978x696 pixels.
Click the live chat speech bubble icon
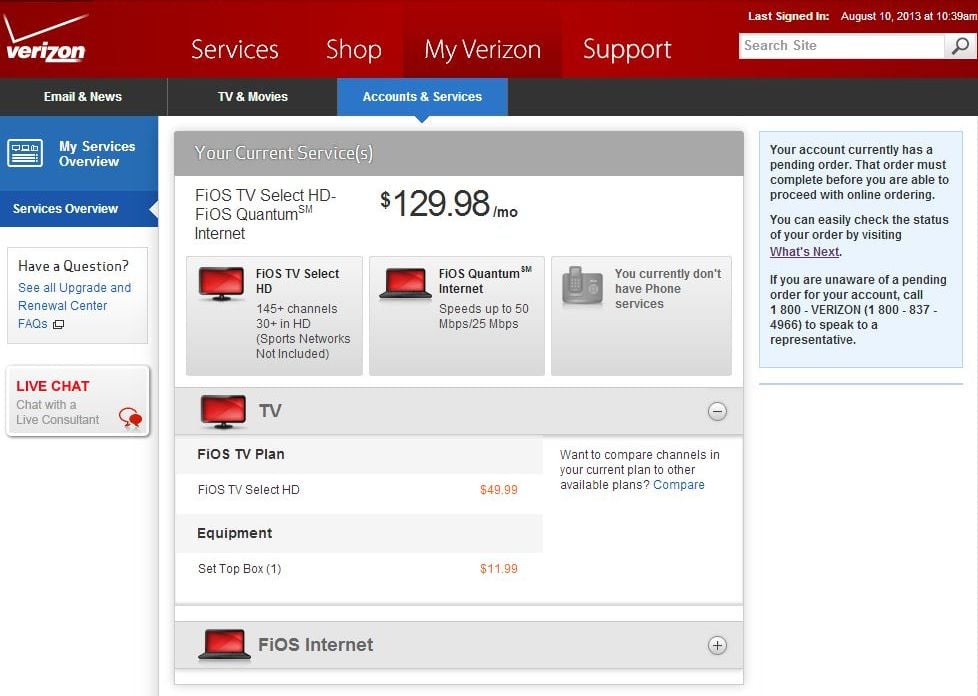(x=130, y=418)
